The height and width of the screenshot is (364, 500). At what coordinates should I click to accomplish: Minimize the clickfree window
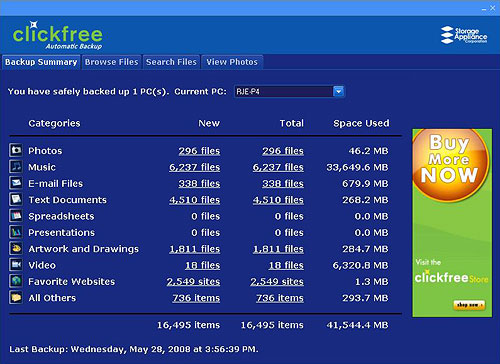click(x=484, y=9)
